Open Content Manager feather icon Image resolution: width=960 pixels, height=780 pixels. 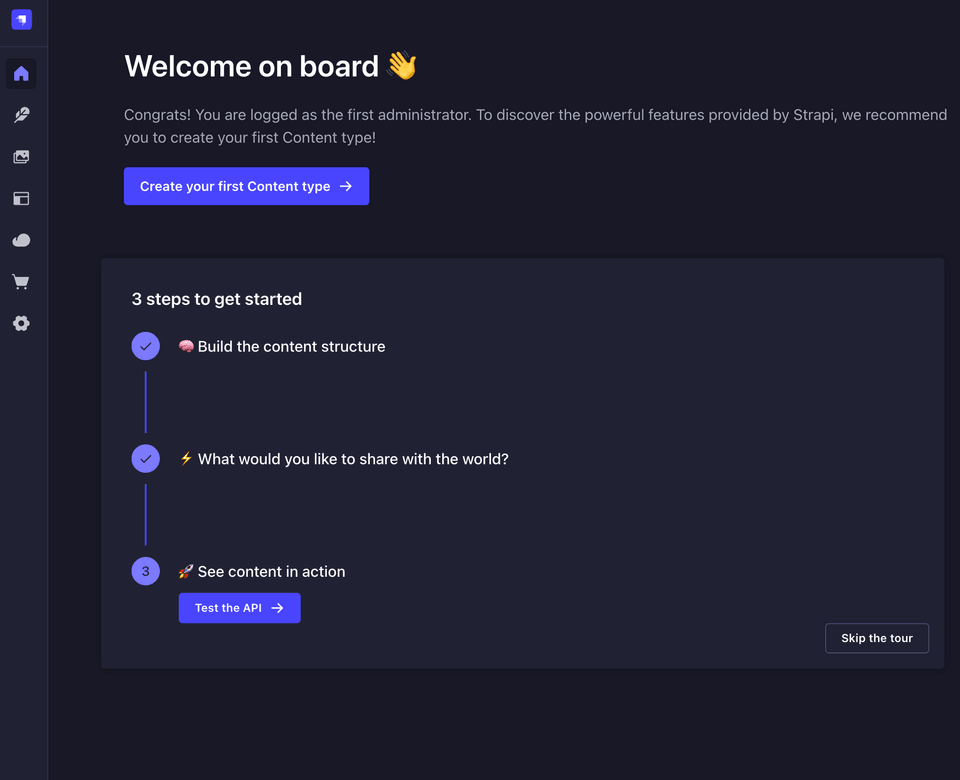point(21,116)
